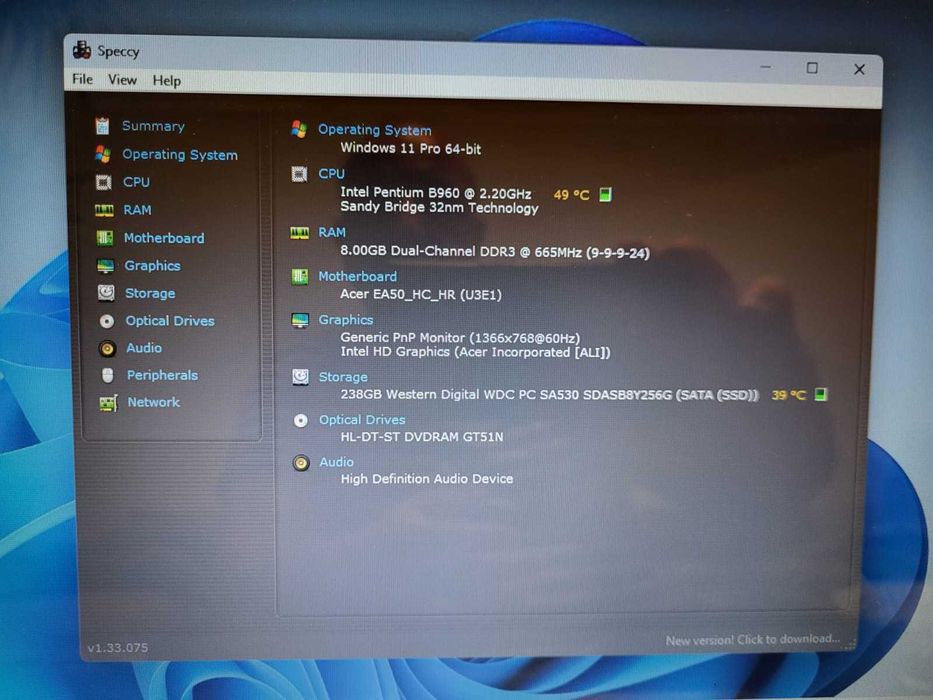View Peripherals label in sidebar
Screen dimensions: 933x700
tap(162, 375)
